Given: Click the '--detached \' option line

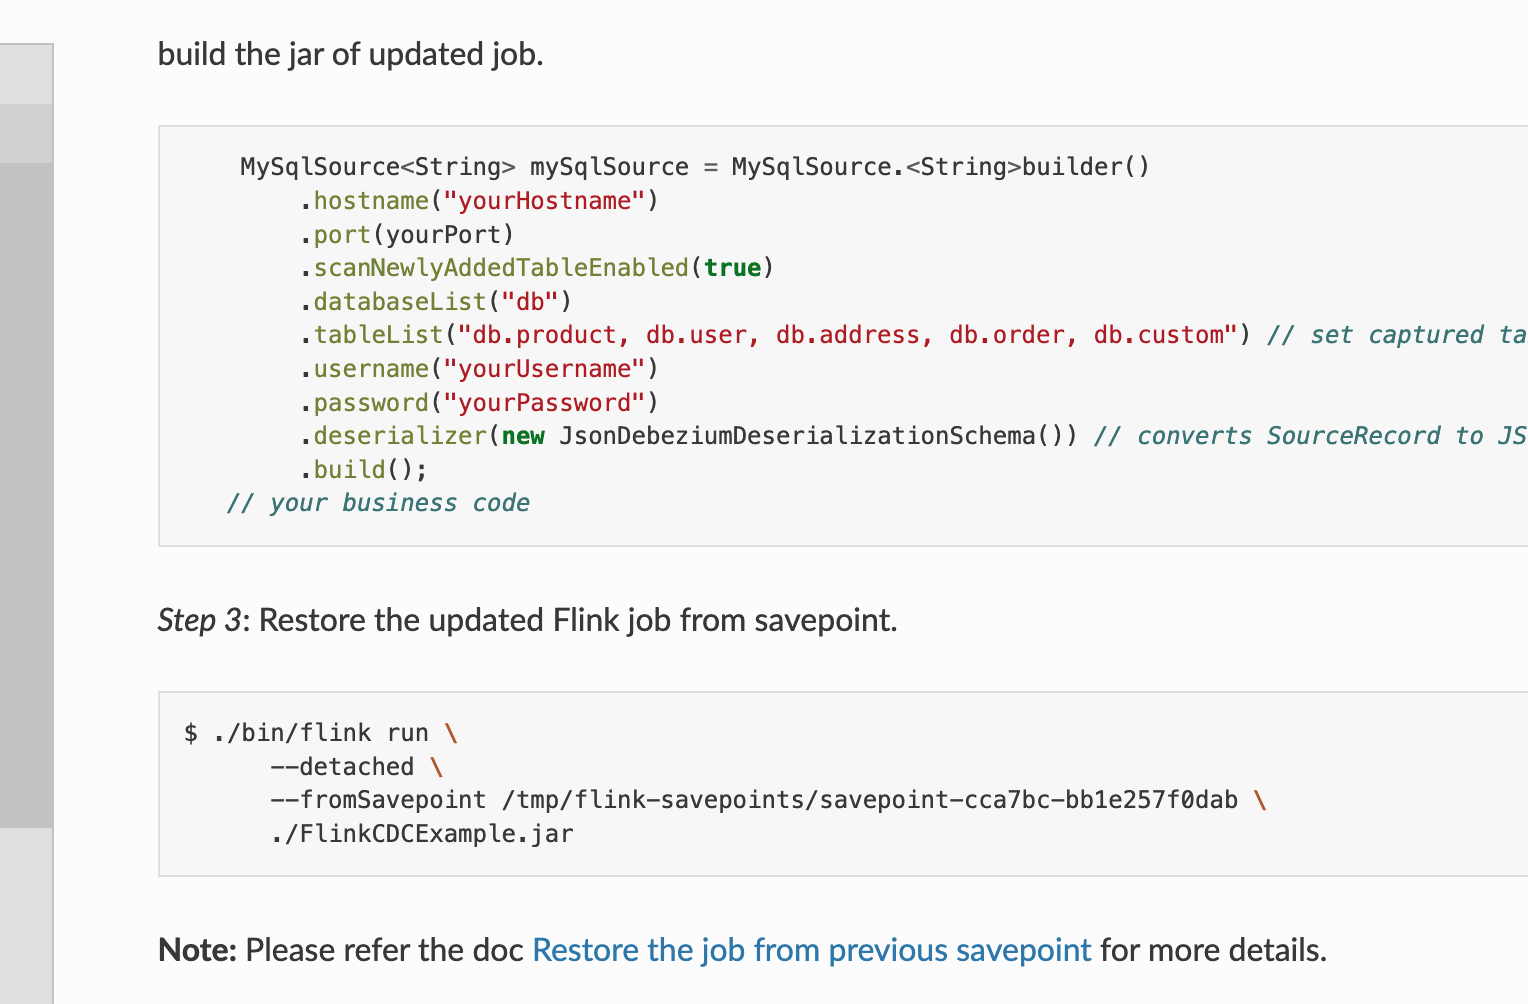Looking at the screenshot, I should pos(357,767).
